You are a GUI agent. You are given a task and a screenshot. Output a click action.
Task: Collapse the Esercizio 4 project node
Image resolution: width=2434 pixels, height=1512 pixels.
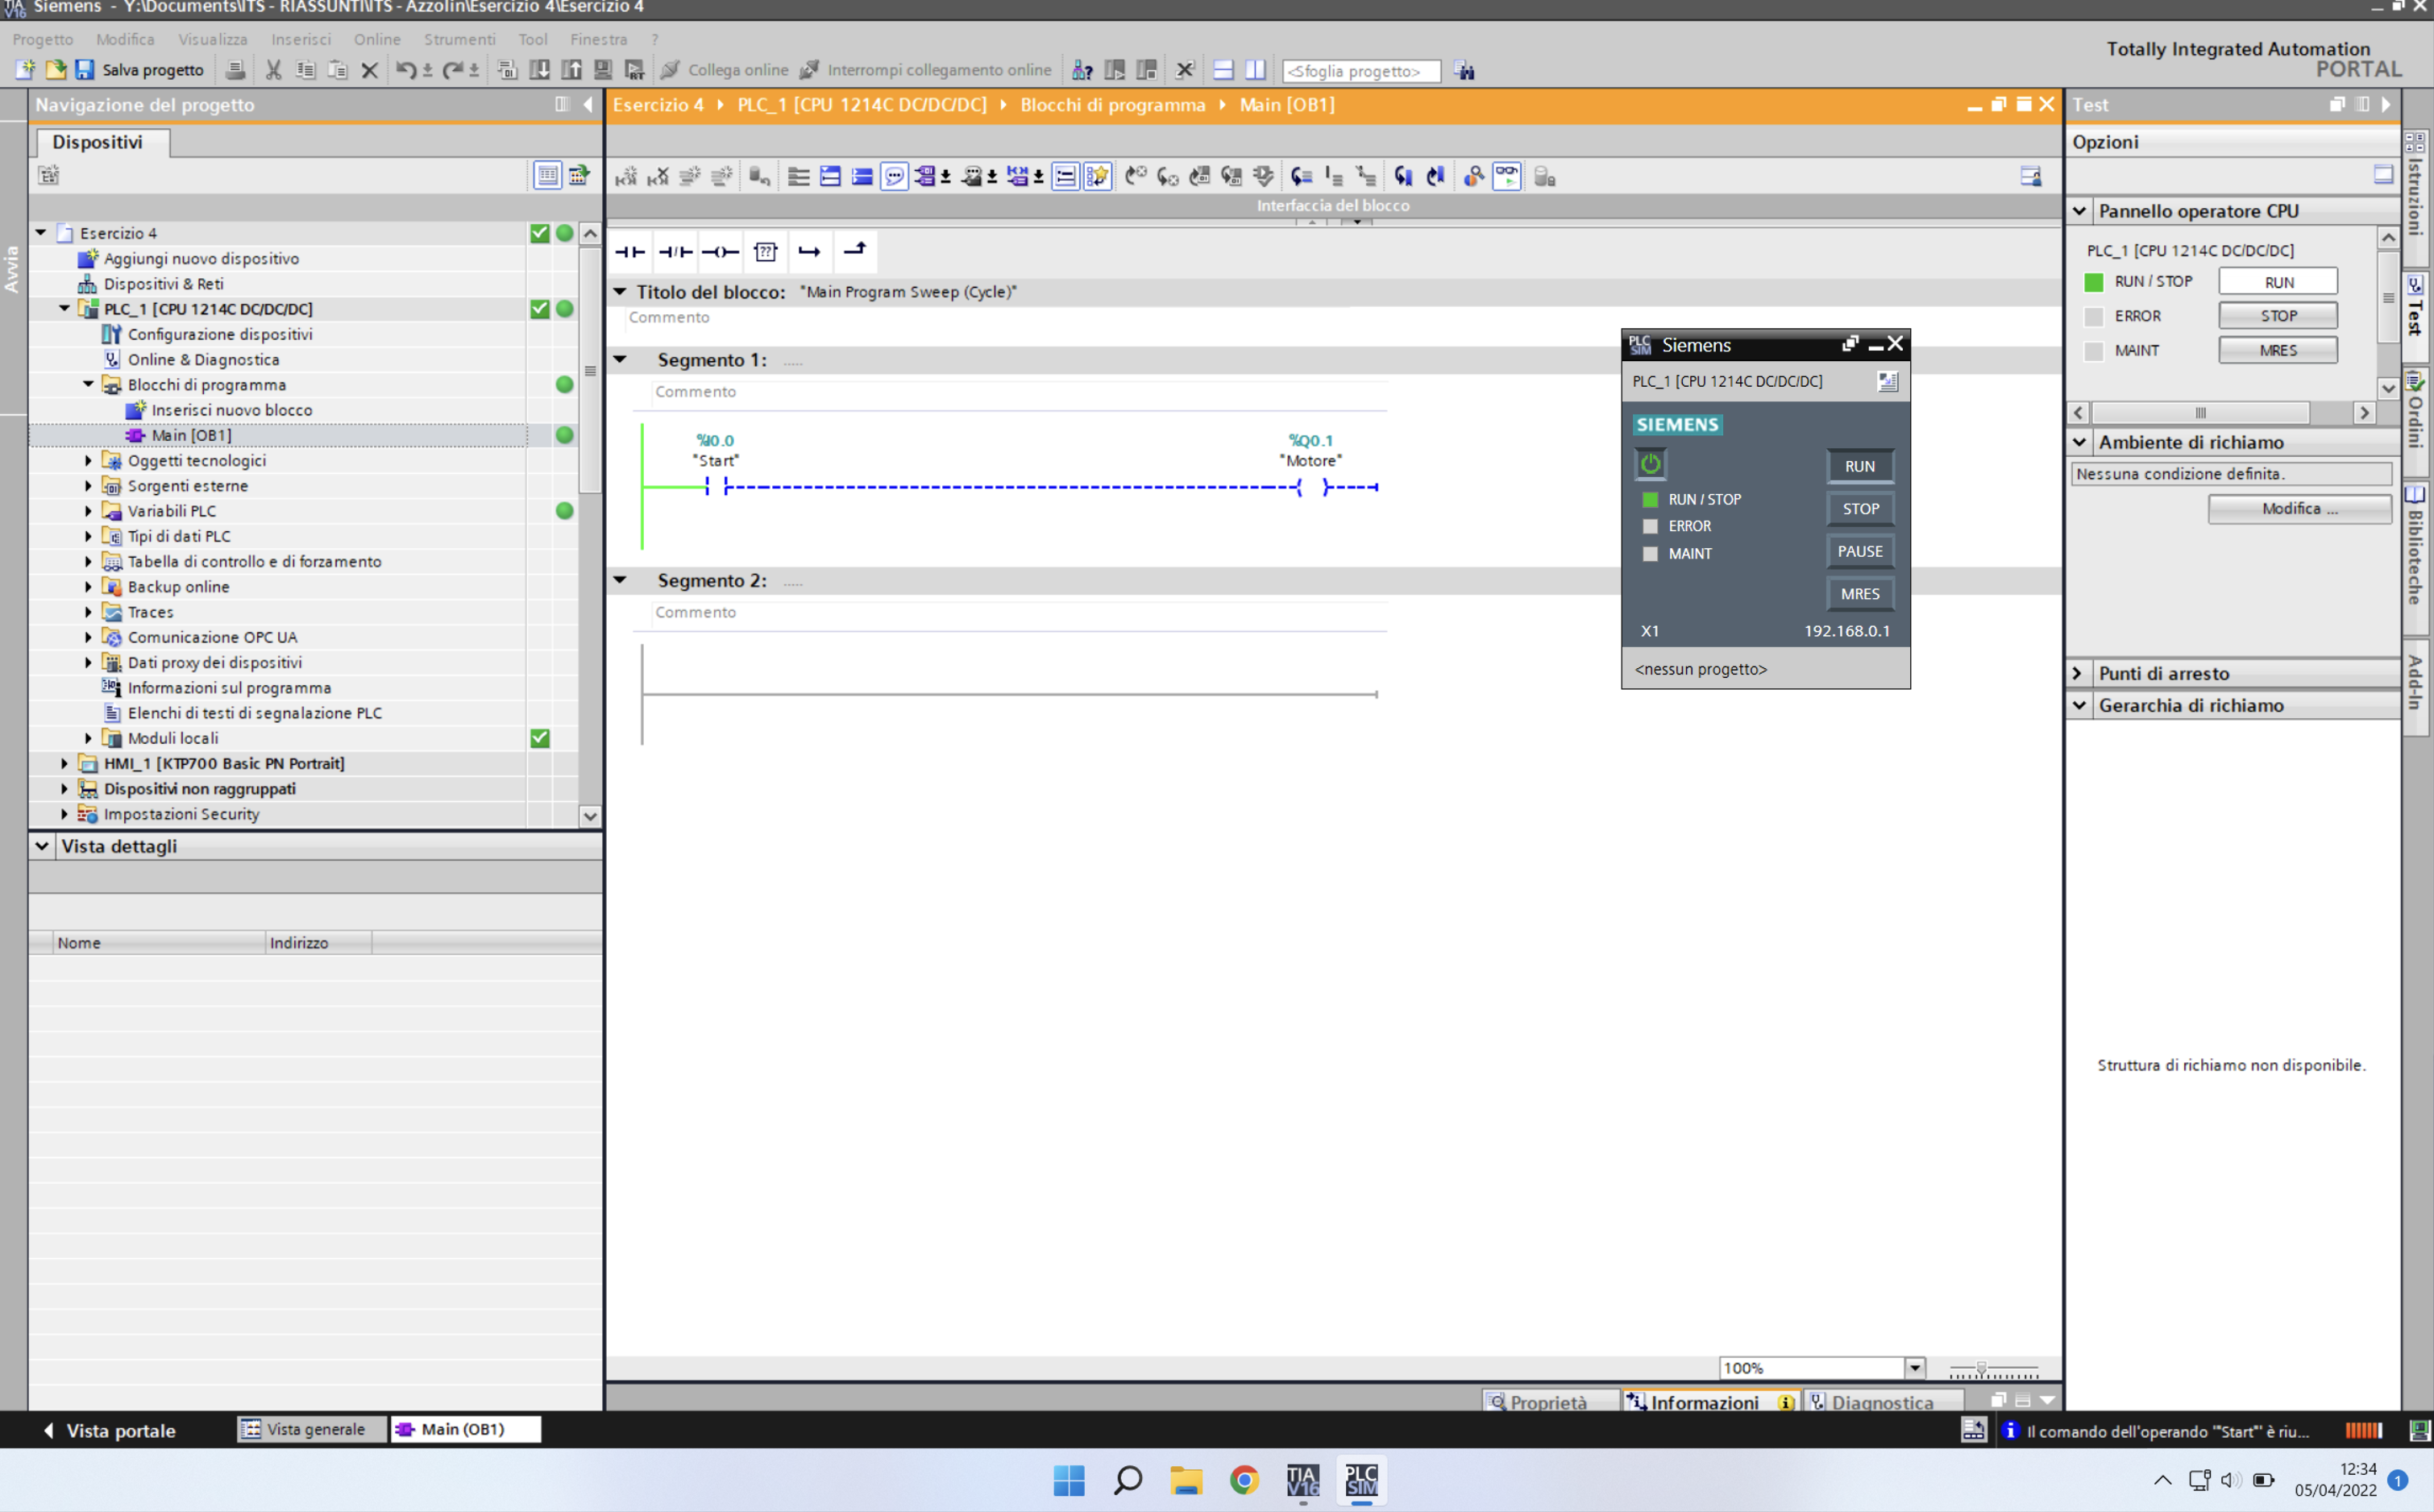(x=41, y=232)
